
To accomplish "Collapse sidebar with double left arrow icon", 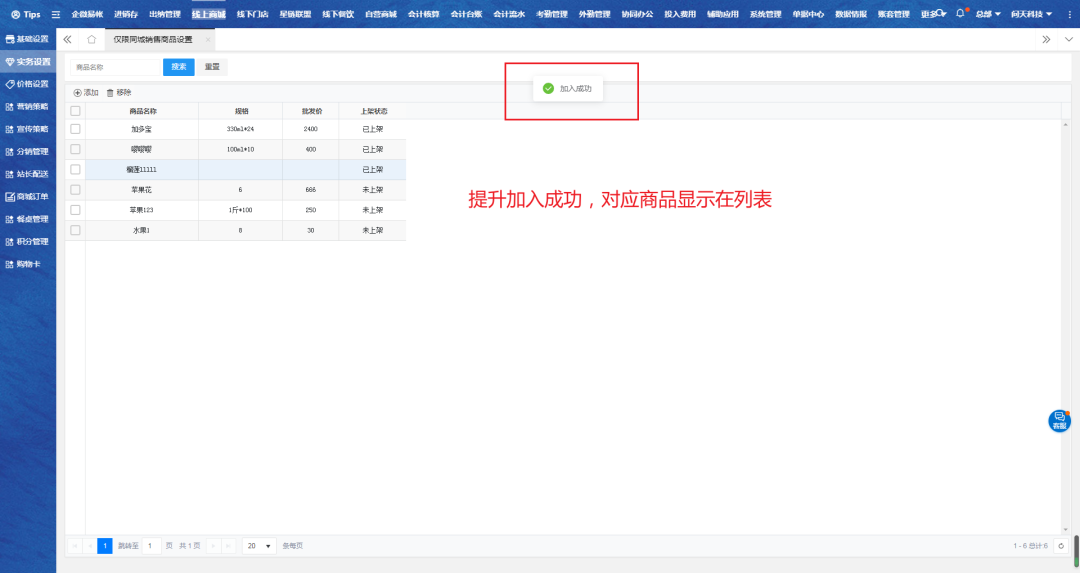I will pyautogui.click(x=67, y=39).
